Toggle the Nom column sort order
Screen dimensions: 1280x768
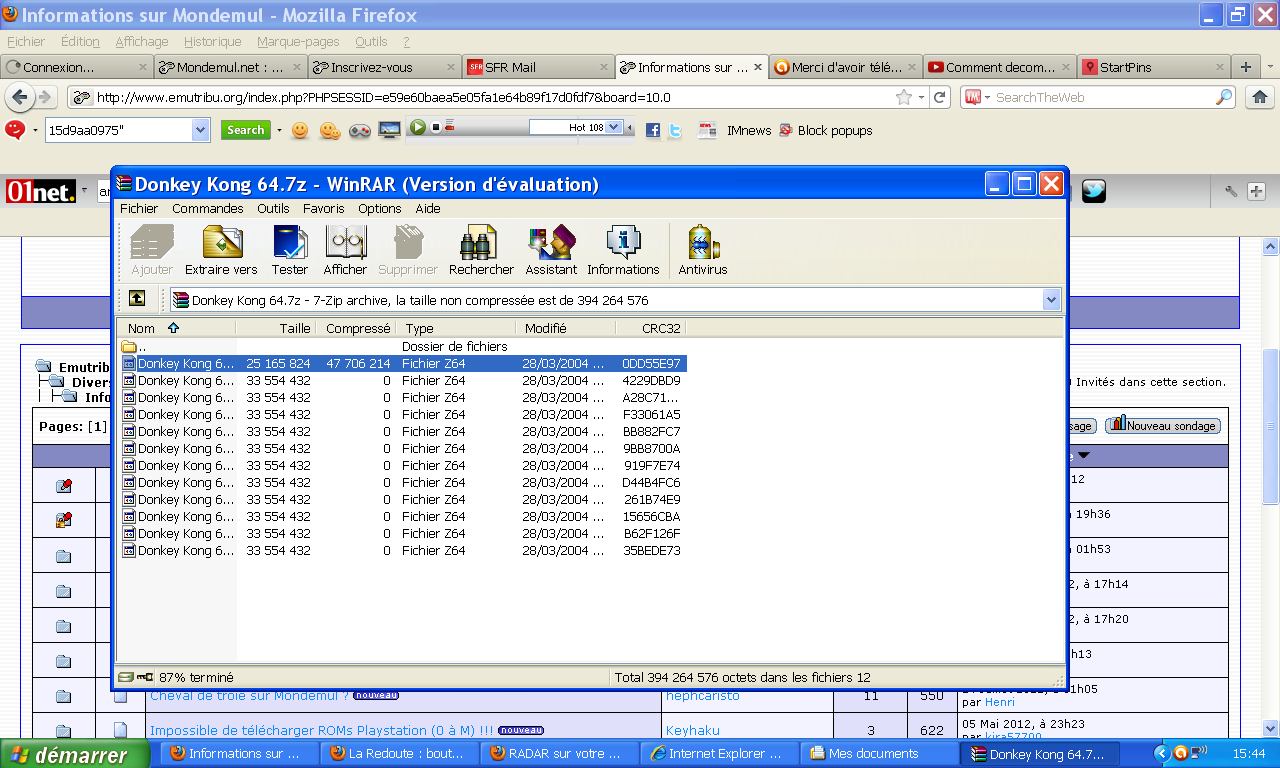[x=141, y=327]
